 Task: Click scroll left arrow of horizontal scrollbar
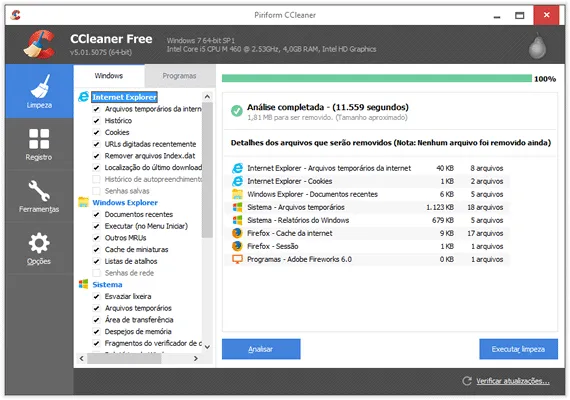[82, 359]
